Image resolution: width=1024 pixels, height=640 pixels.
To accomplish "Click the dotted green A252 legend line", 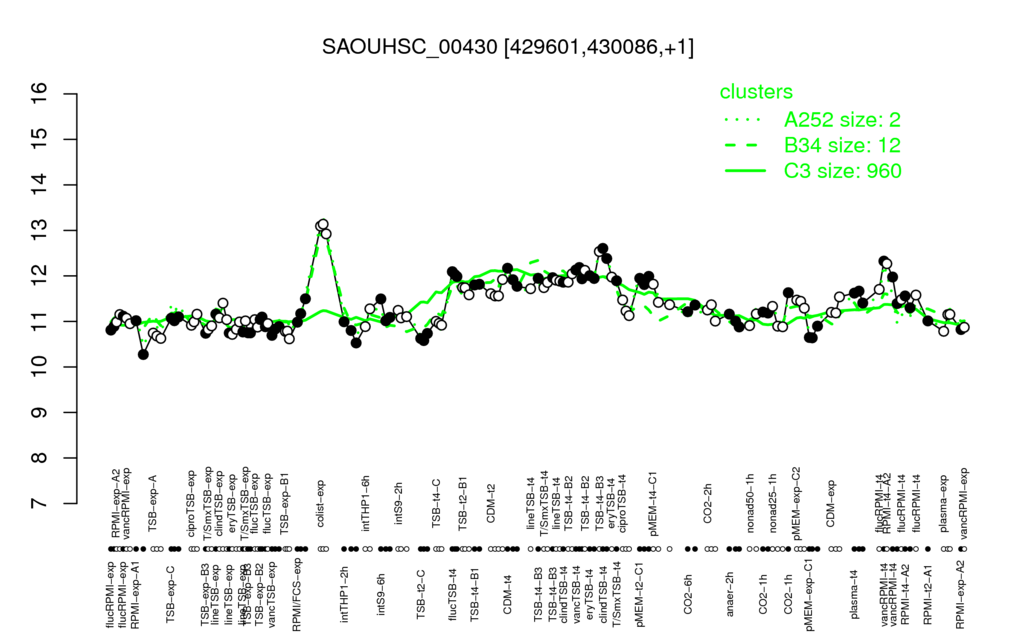I will click(744, 120).
